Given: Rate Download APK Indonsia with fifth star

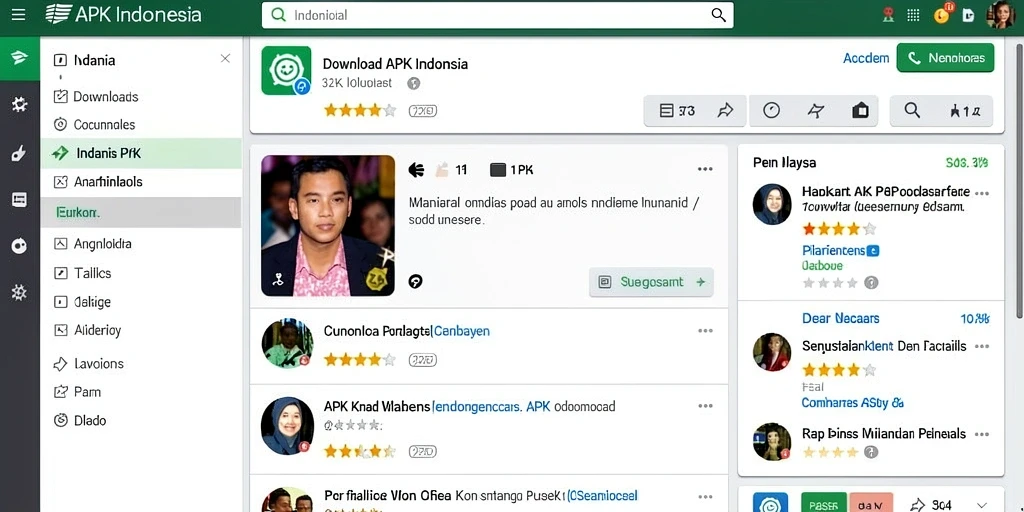Looking at the screenshot, I should click(390, 110).
